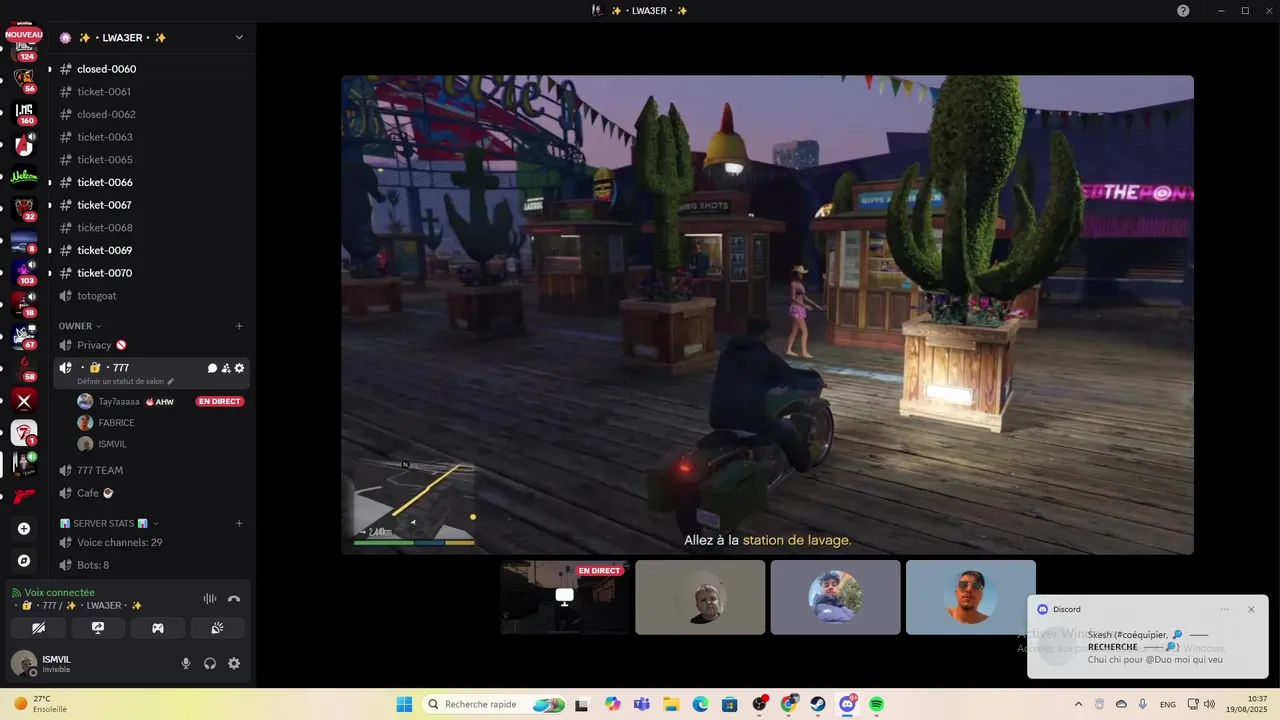Disconnect from voice with phone icon
1280x720 pixels.
(234, 599)
